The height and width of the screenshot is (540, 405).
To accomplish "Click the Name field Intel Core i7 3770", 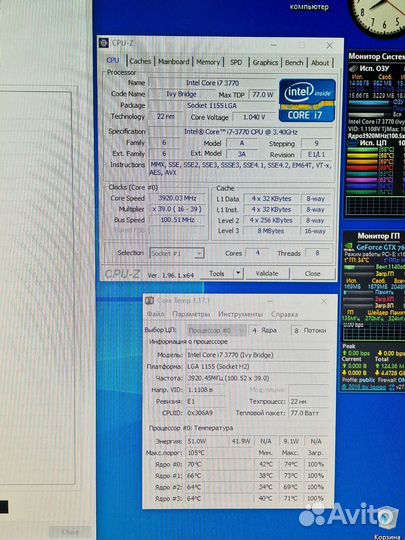I will pos(212,83).
